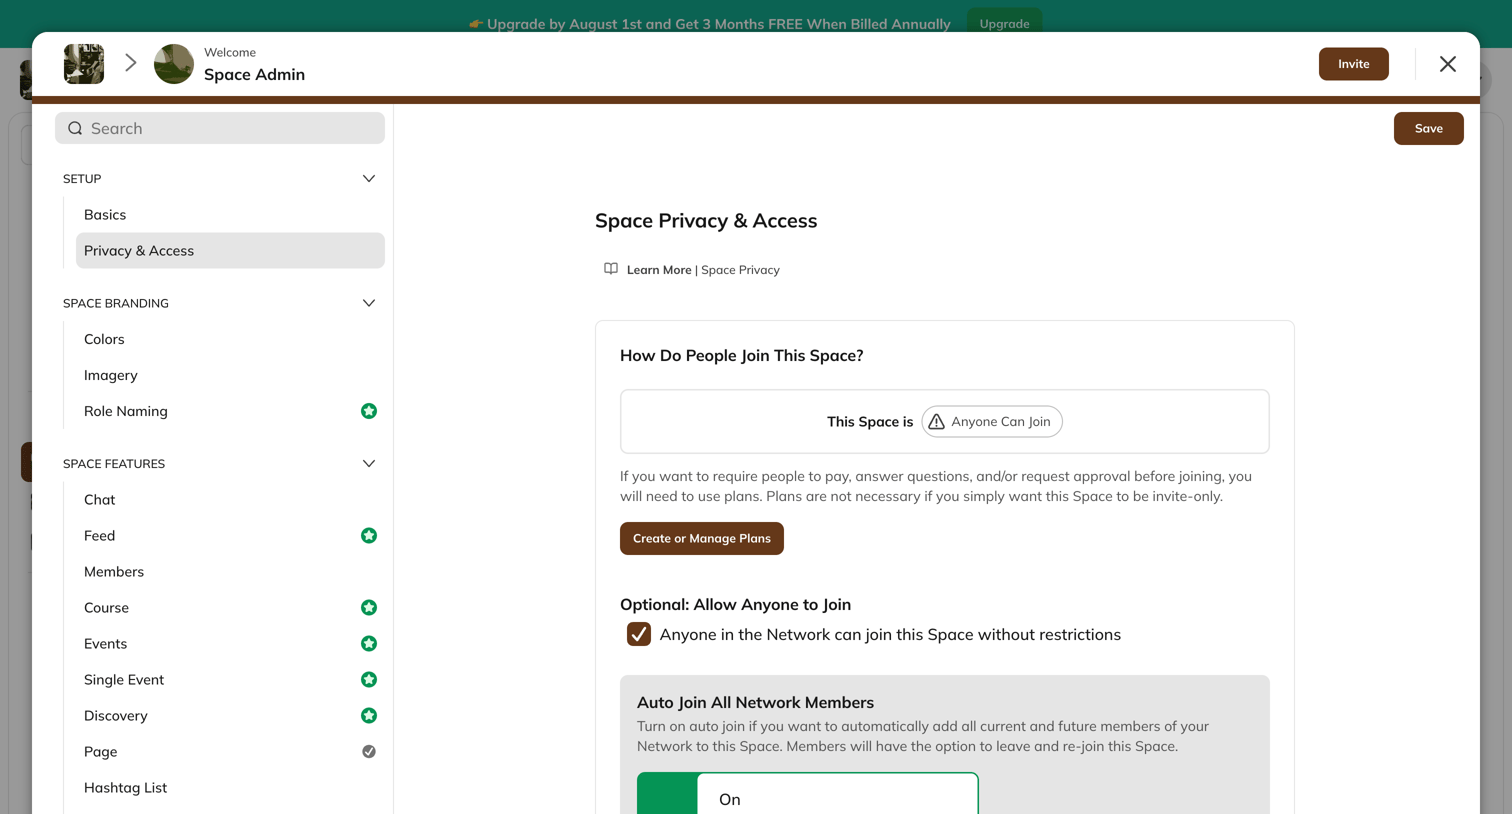Click the green star beside Events
Viewport: 1512px width, 814px height.
coord(369,644)
